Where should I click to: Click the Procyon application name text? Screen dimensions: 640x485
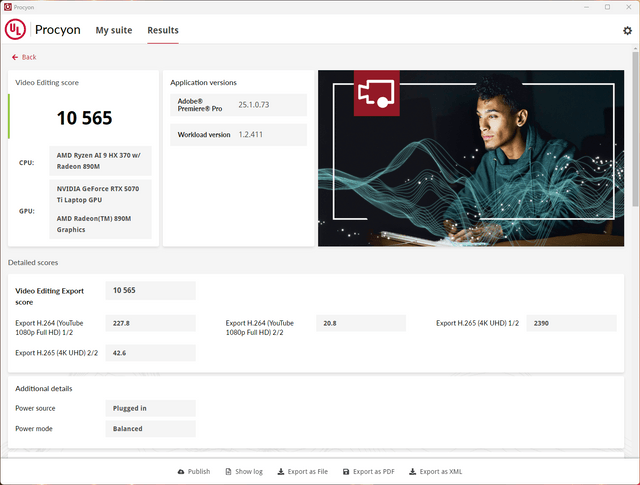(58, 30)
